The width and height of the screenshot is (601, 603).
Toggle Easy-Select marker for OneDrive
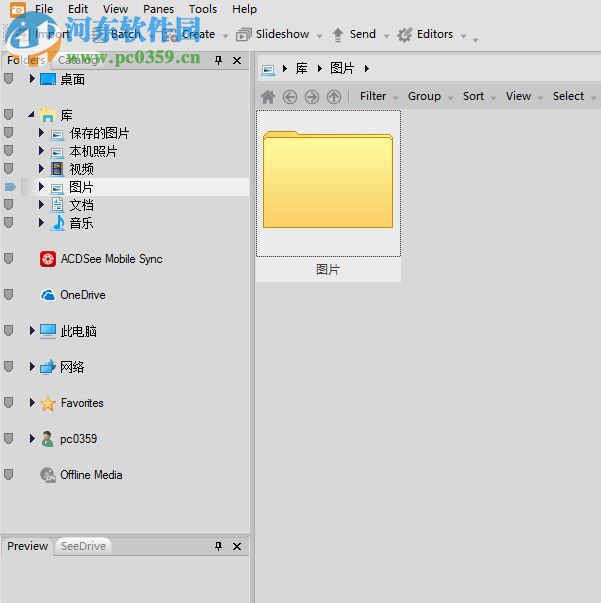tap(8, 295)
